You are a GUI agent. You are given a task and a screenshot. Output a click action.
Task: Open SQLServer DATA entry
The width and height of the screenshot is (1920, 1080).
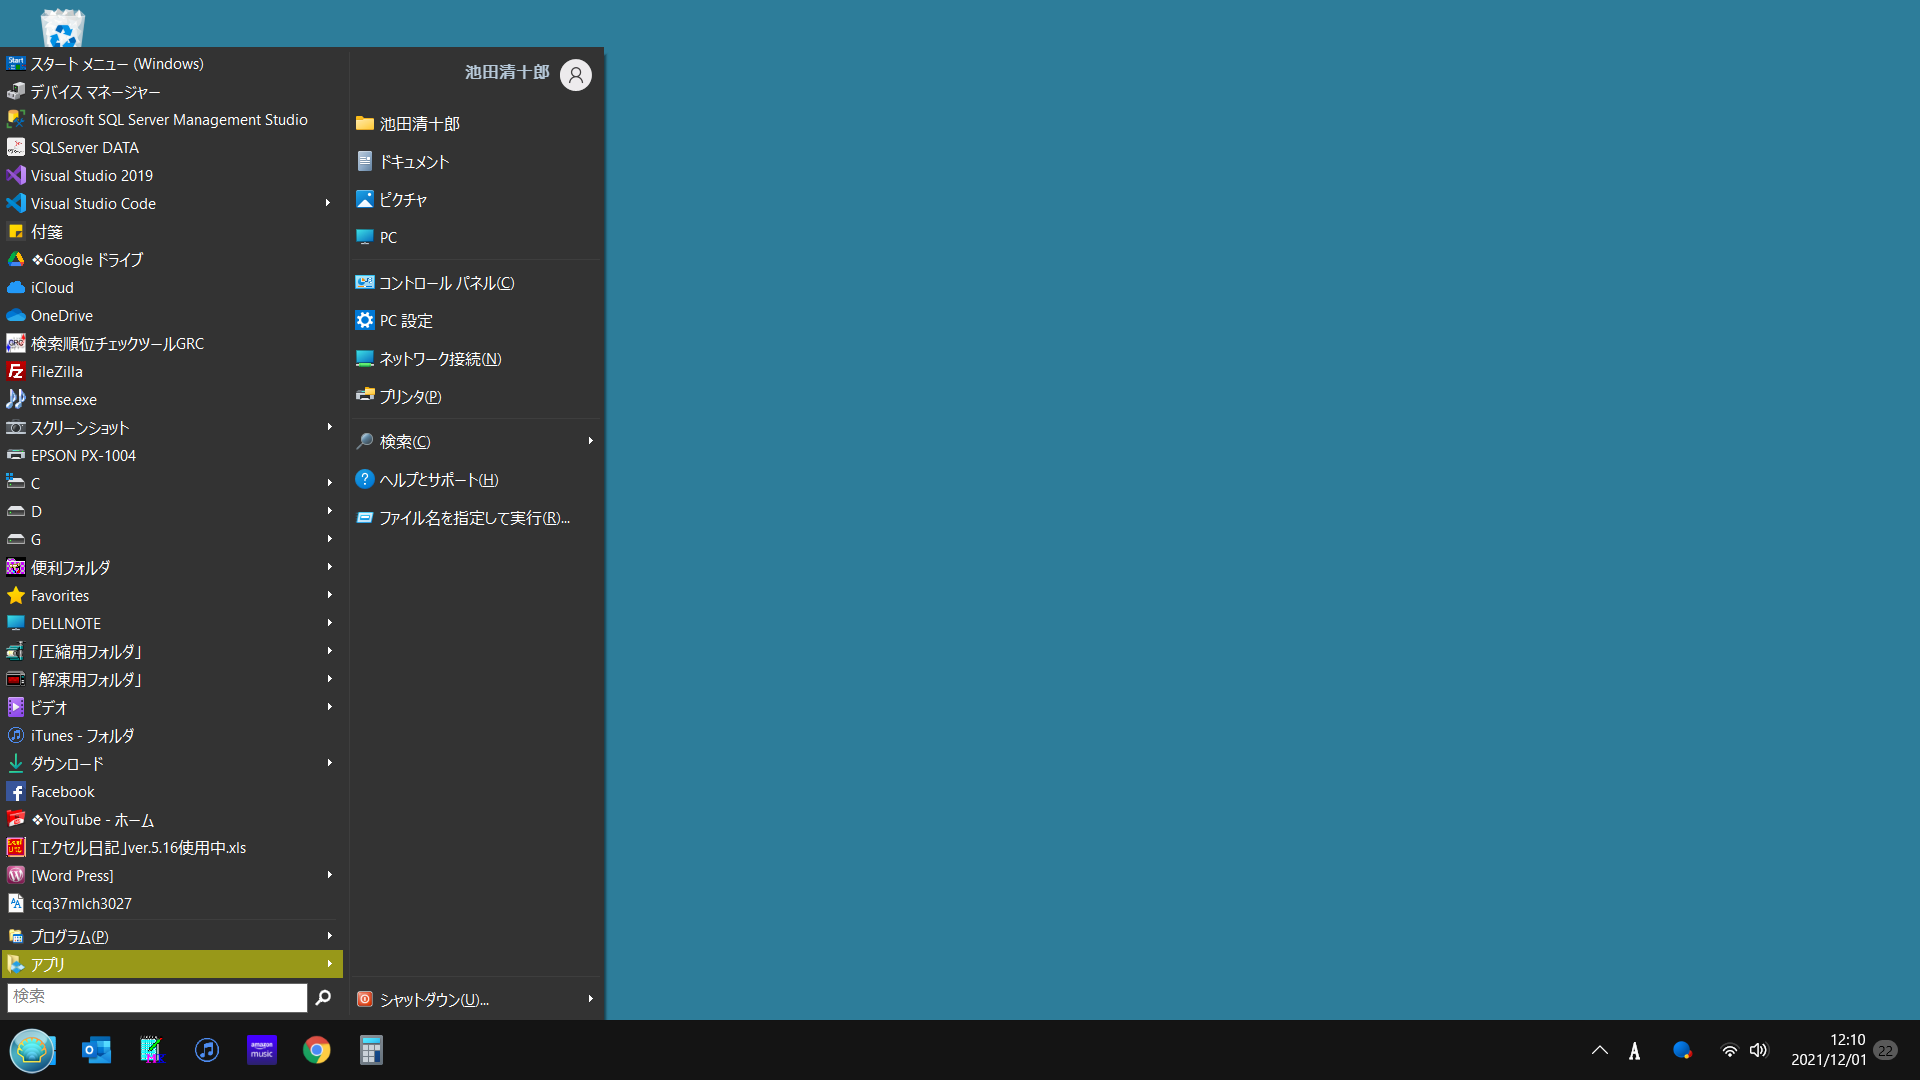click(x=172, y=147)
